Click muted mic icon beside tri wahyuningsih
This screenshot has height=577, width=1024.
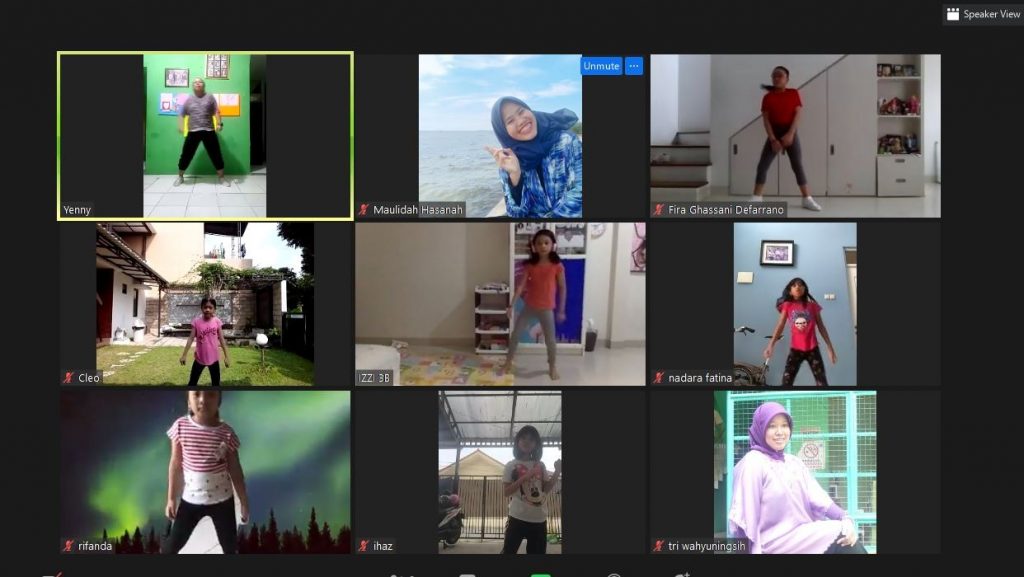coord(658,546)
